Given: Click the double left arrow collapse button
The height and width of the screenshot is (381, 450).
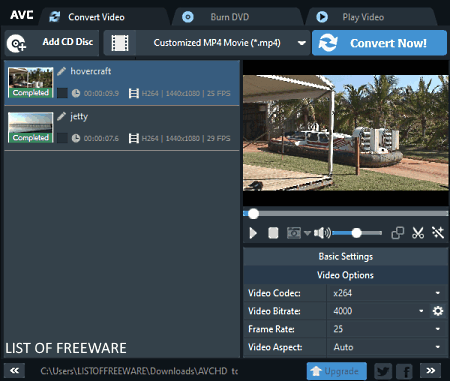Looking at the screenshot, I should (14, 371).
